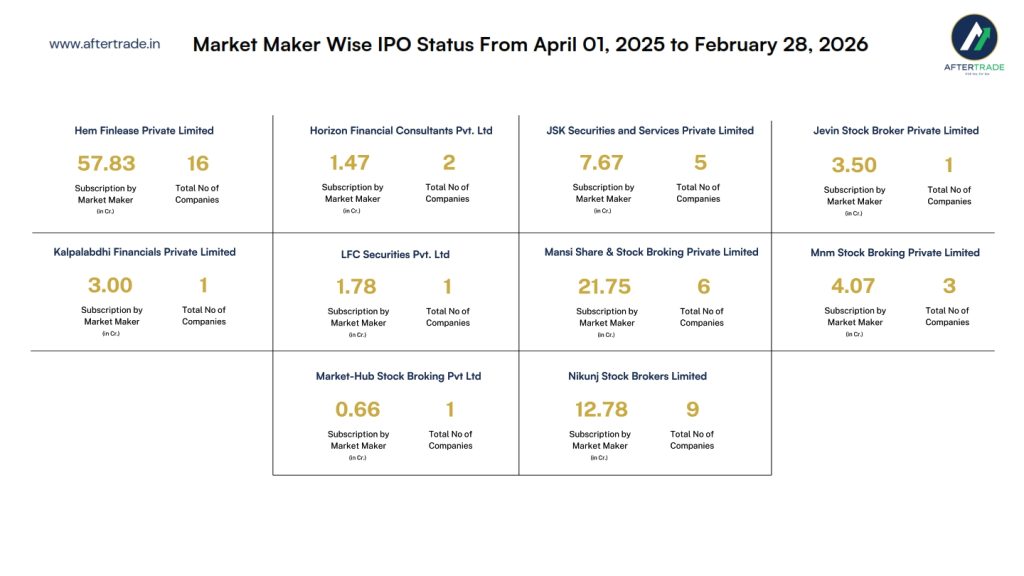The width and height of the screenshot is (1024, 576).
Task: Click the AfterTrade logo icon
Action: click(x=972, y=42)
